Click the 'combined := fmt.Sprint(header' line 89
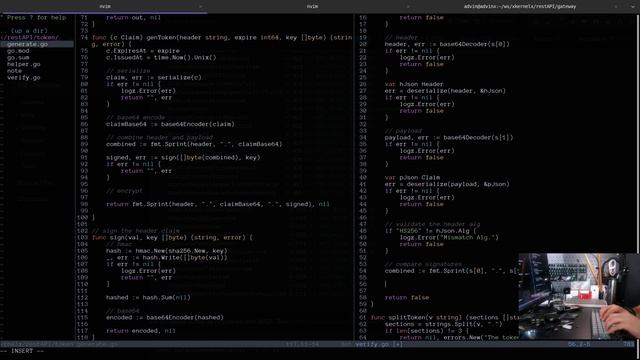The image size is (640, 360). 194,144
